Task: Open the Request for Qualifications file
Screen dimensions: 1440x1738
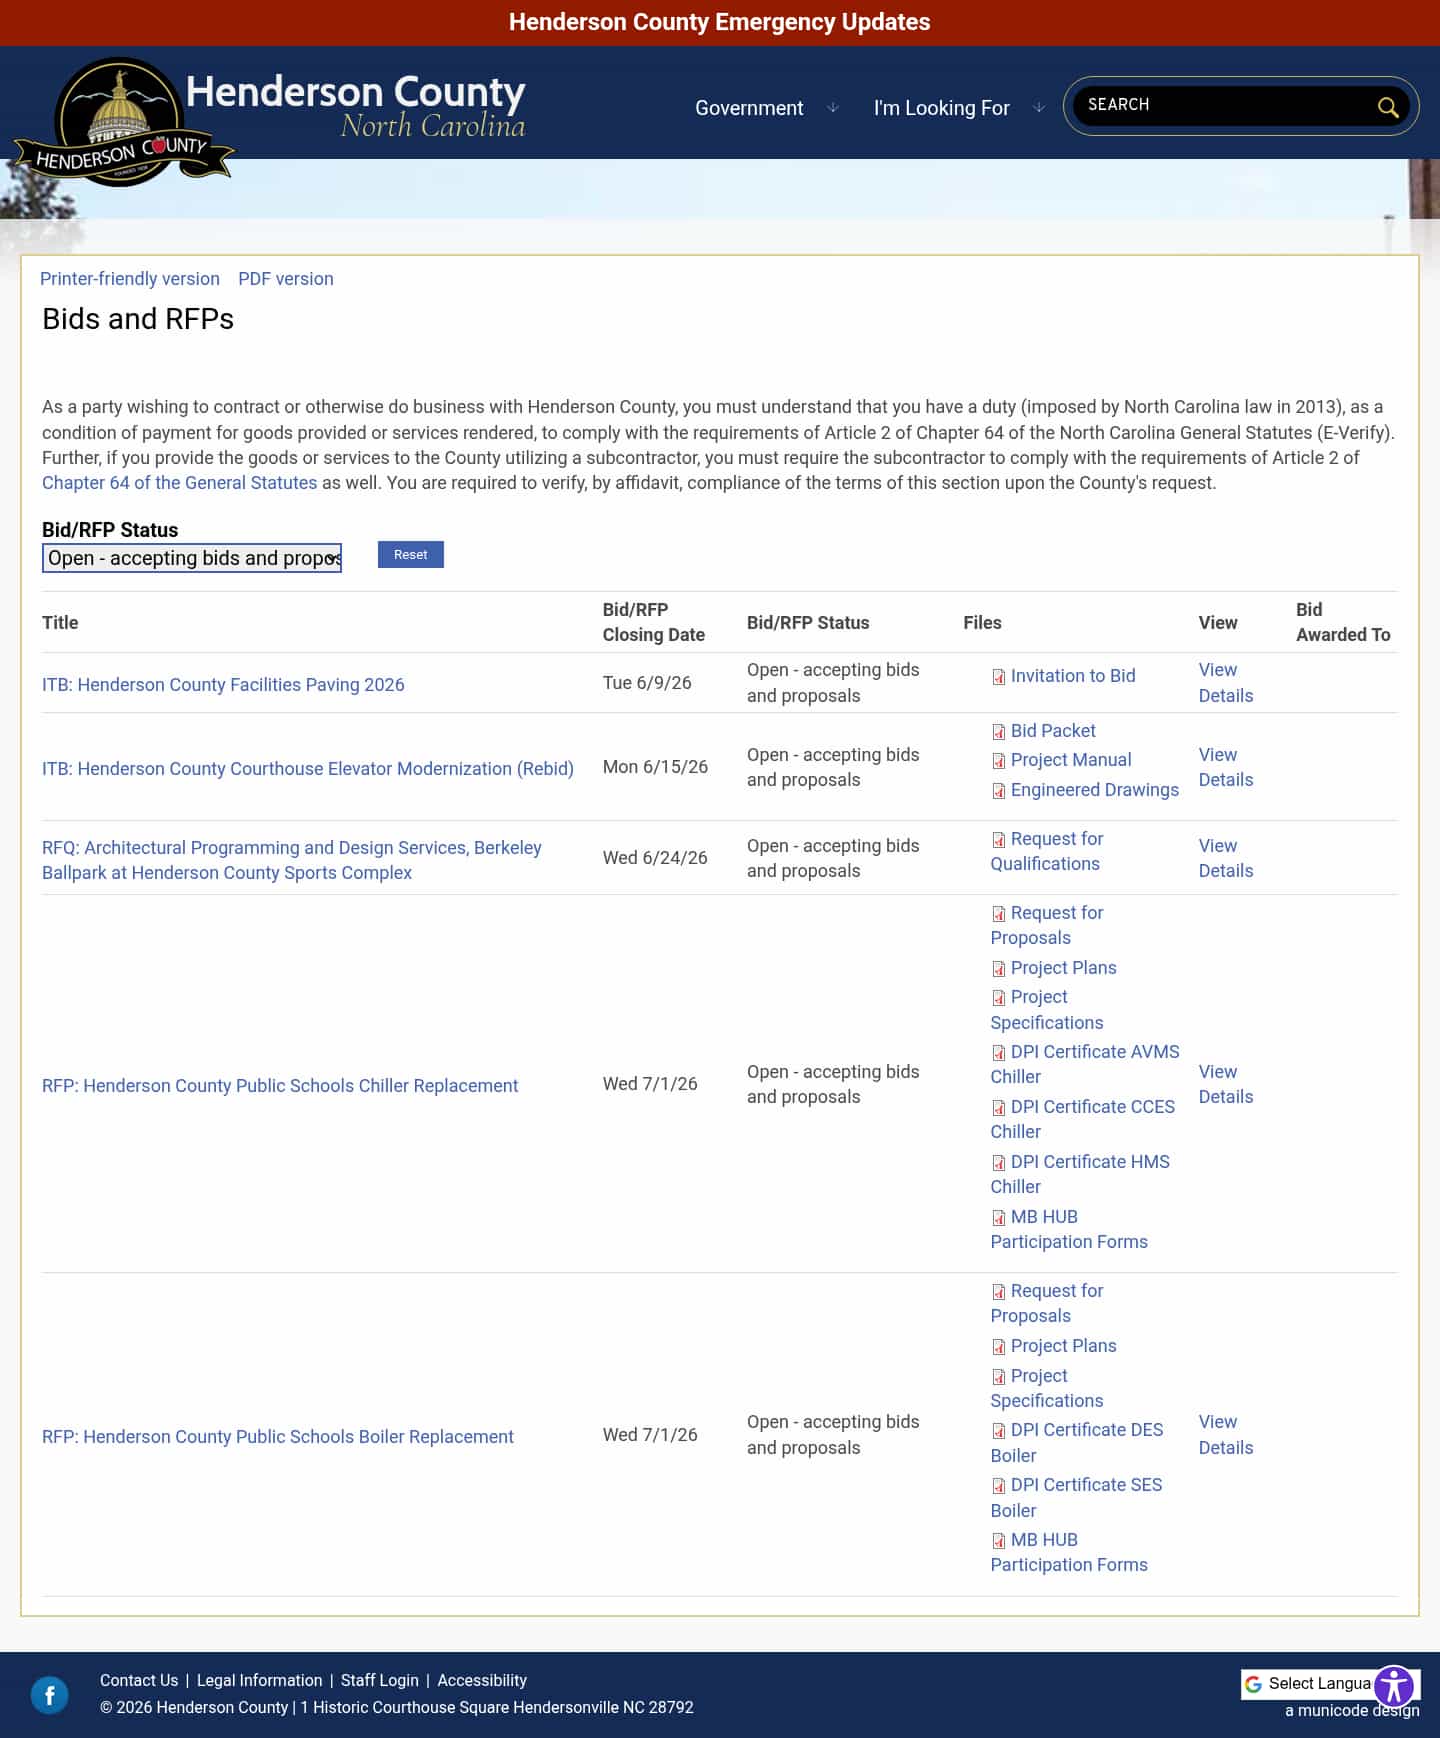Action: pyautogui.click(x=1047, y=851)
